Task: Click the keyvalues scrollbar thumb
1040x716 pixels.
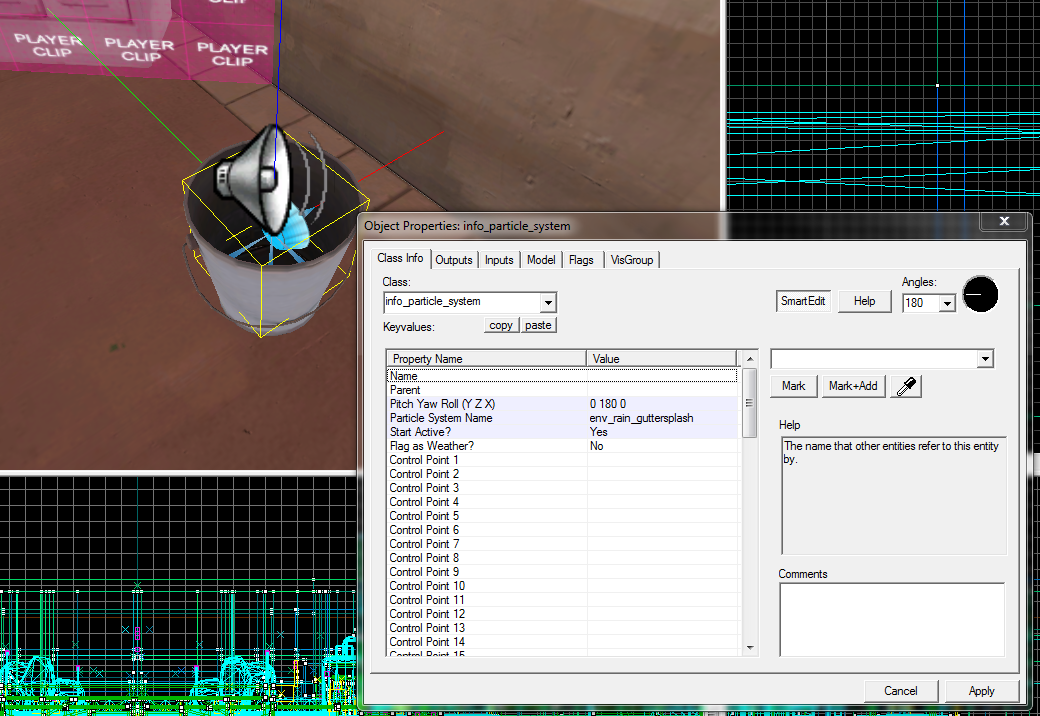Action: [749, 403]
